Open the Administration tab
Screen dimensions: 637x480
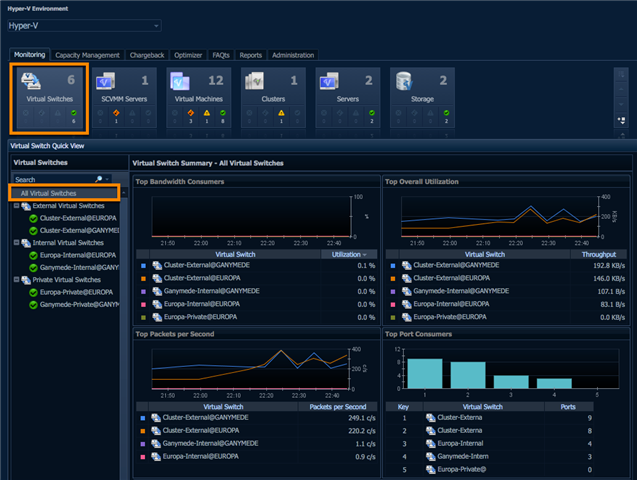pos(293,55)
